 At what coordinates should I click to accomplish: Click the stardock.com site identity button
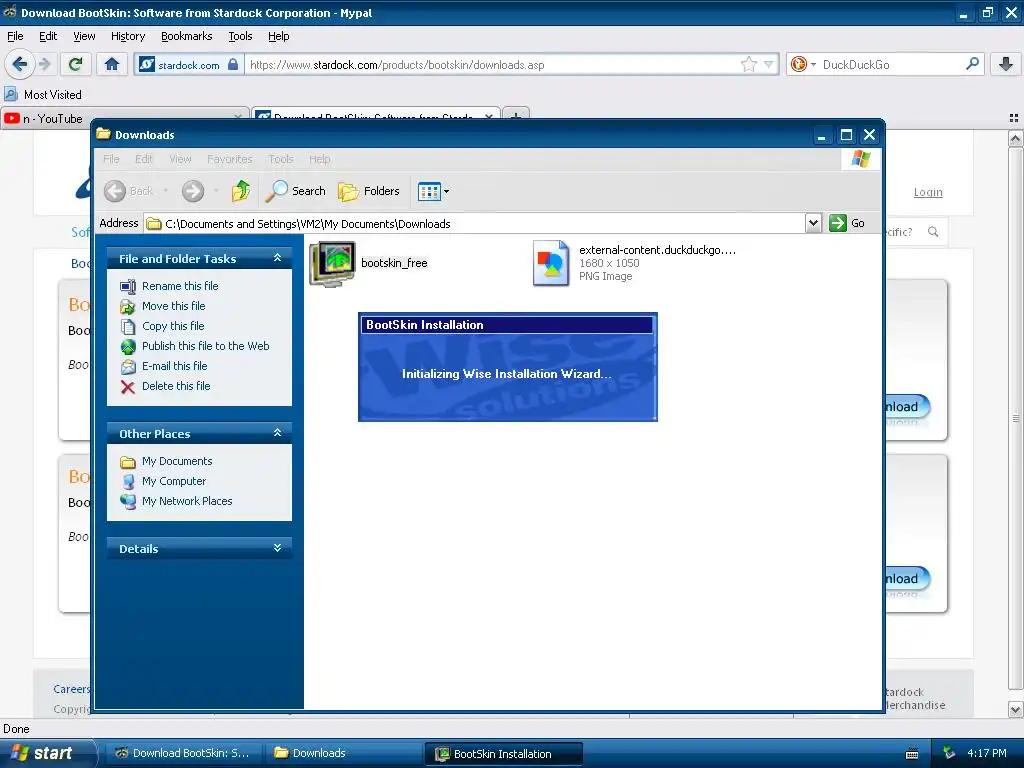189,64
